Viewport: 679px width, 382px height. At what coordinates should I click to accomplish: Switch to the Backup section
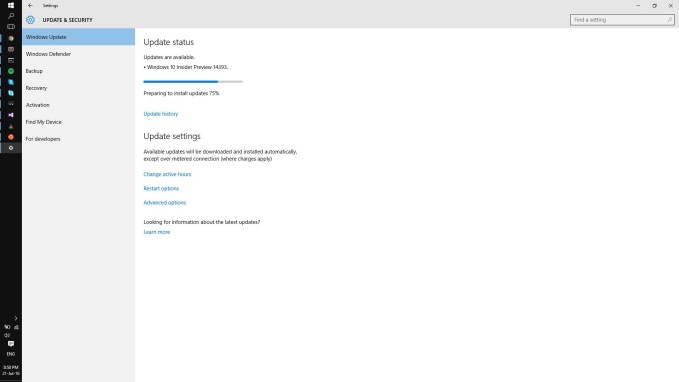(78, 71)
